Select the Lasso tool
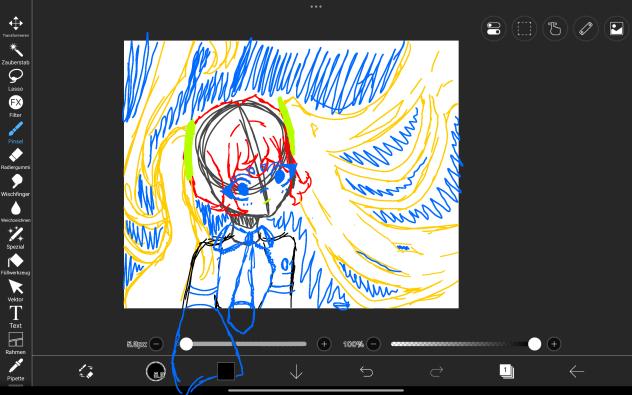 tap(16, 80)
